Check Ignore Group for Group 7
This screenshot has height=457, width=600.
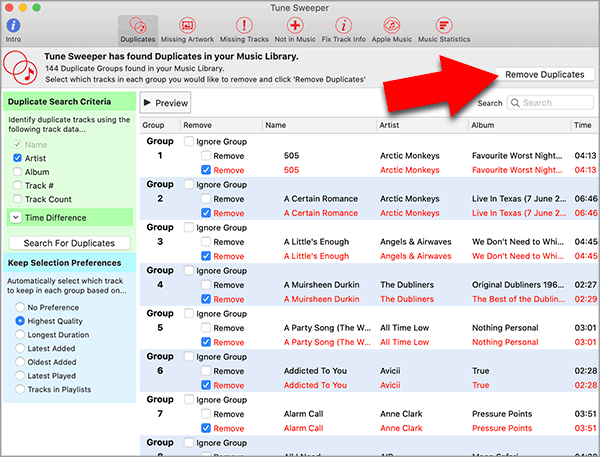(189, 400)
